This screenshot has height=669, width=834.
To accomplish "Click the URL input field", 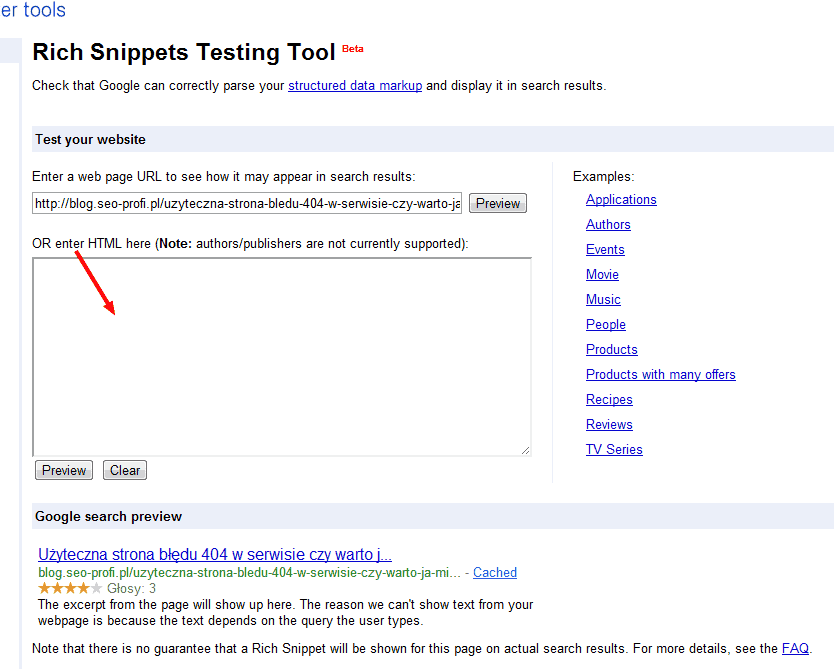I will point(247,203).
